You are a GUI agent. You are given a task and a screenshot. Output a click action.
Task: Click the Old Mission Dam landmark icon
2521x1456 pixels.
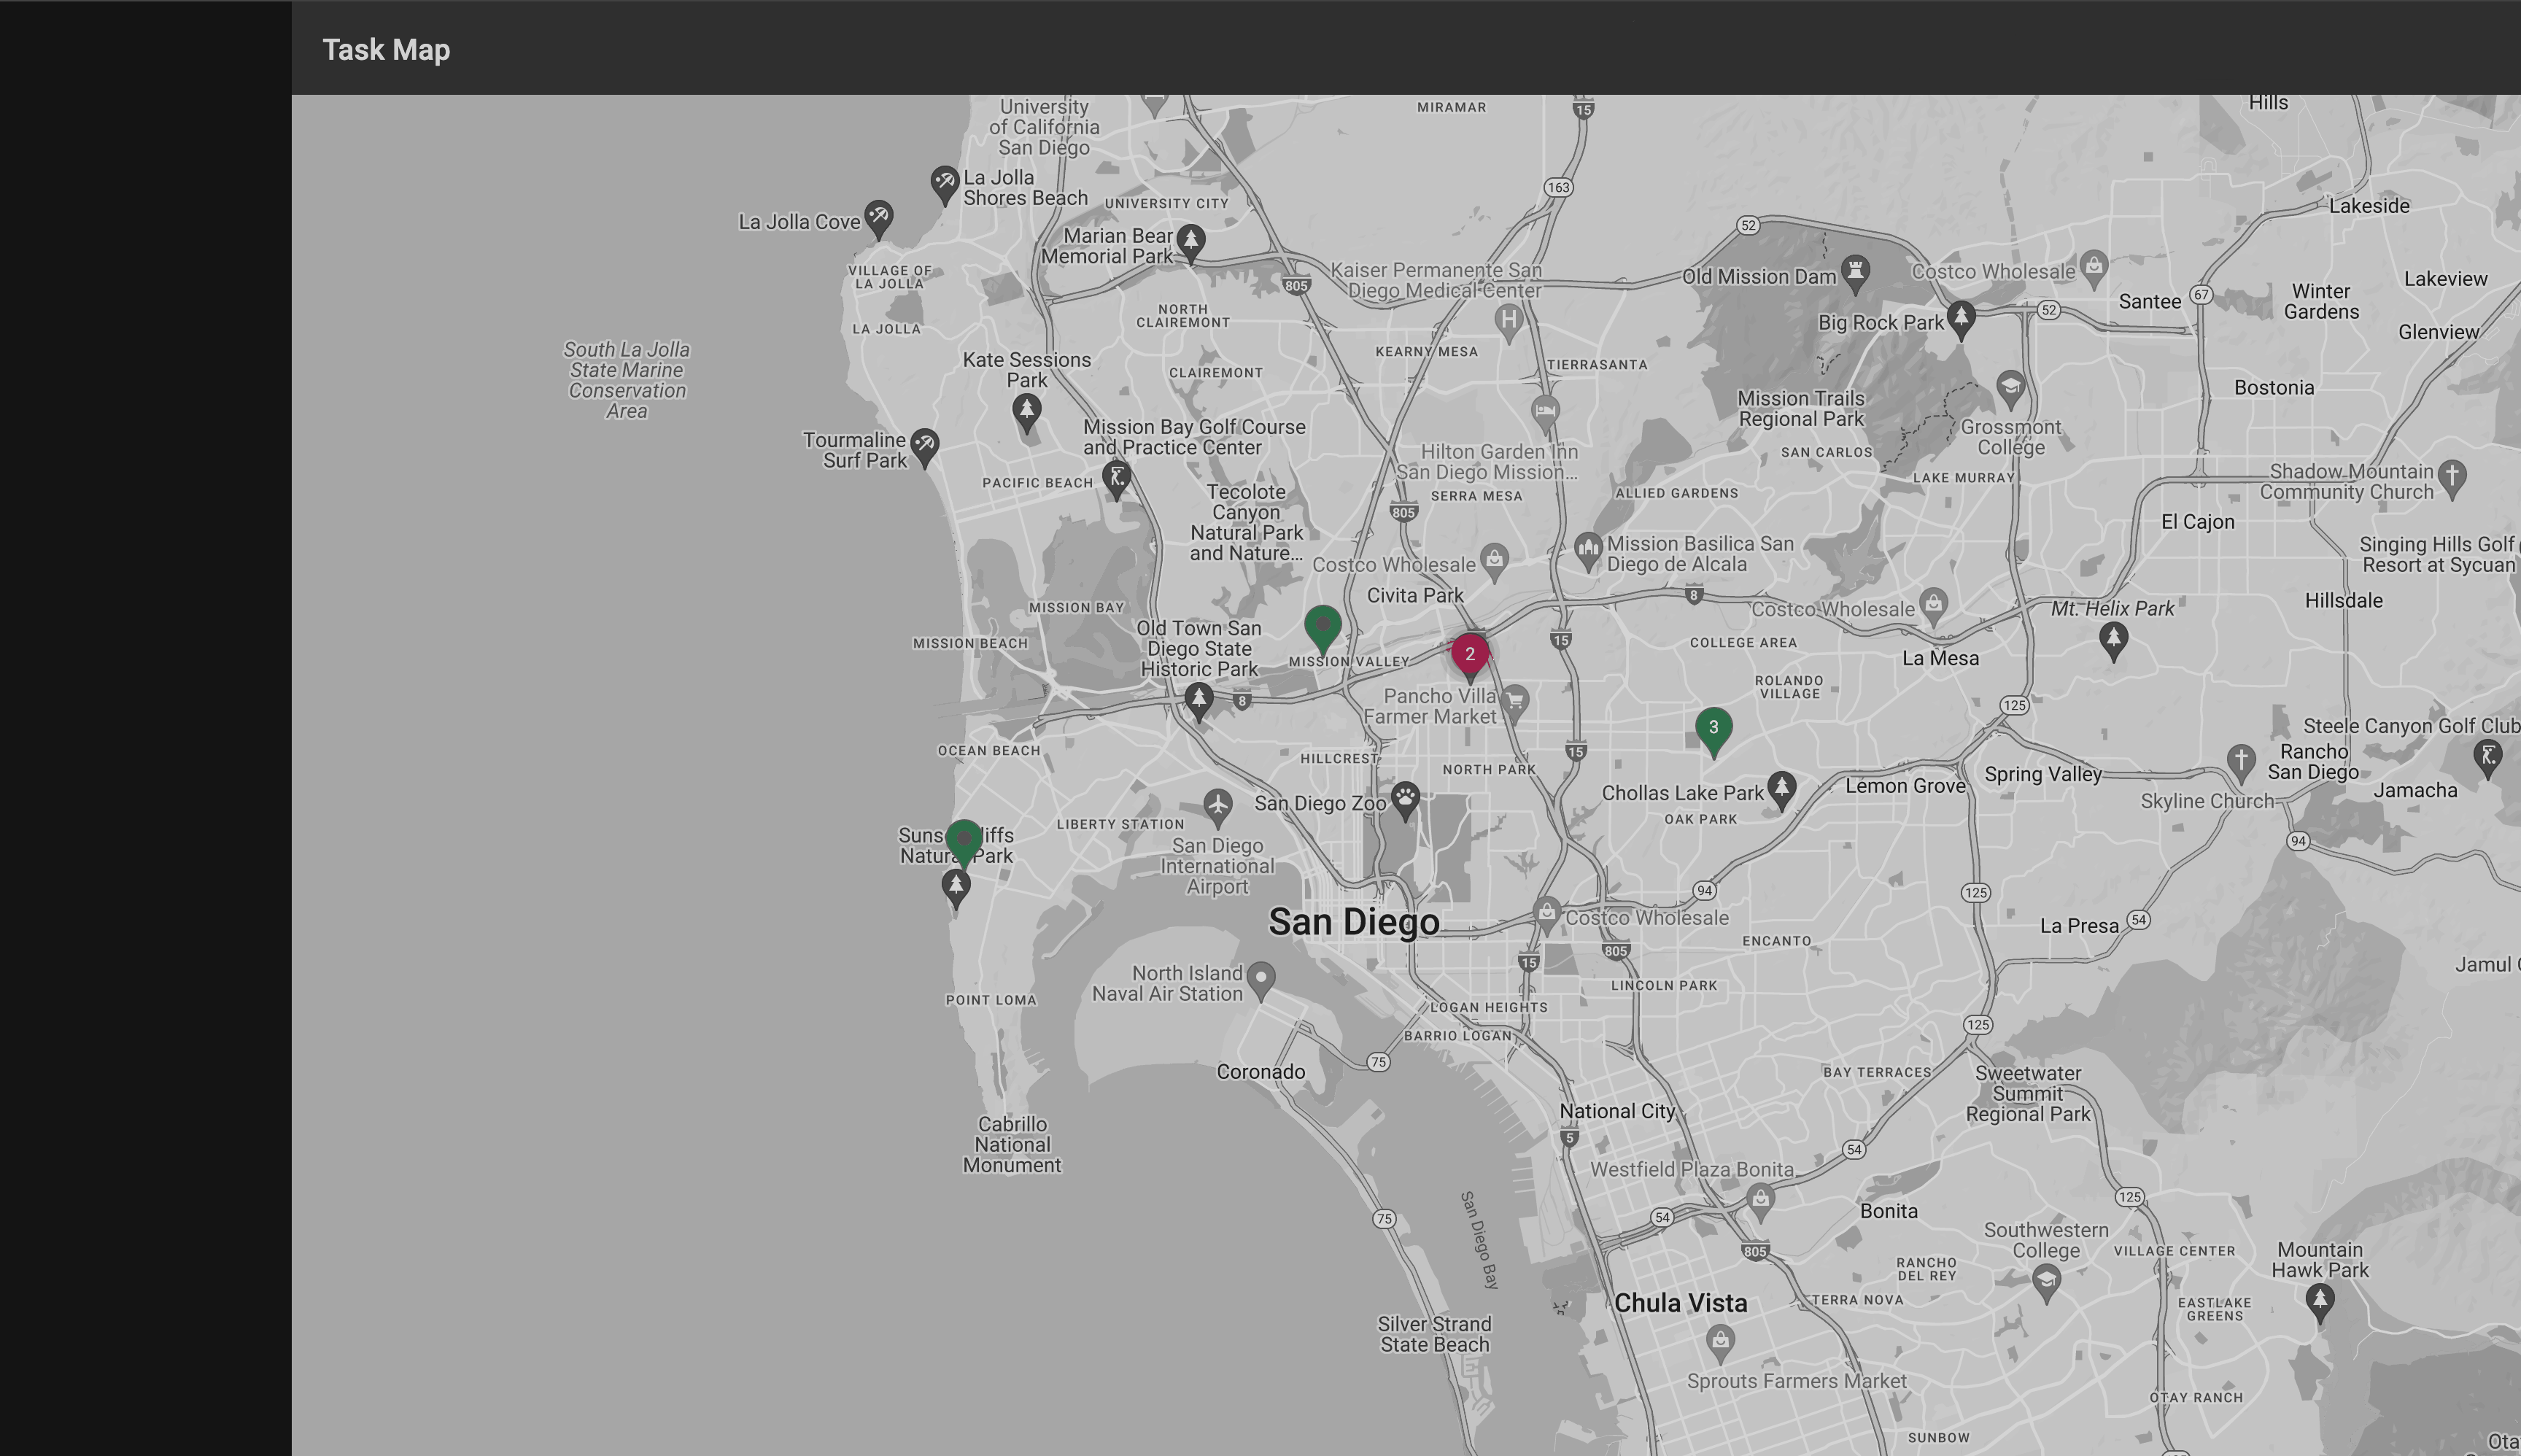(1855, 270)
